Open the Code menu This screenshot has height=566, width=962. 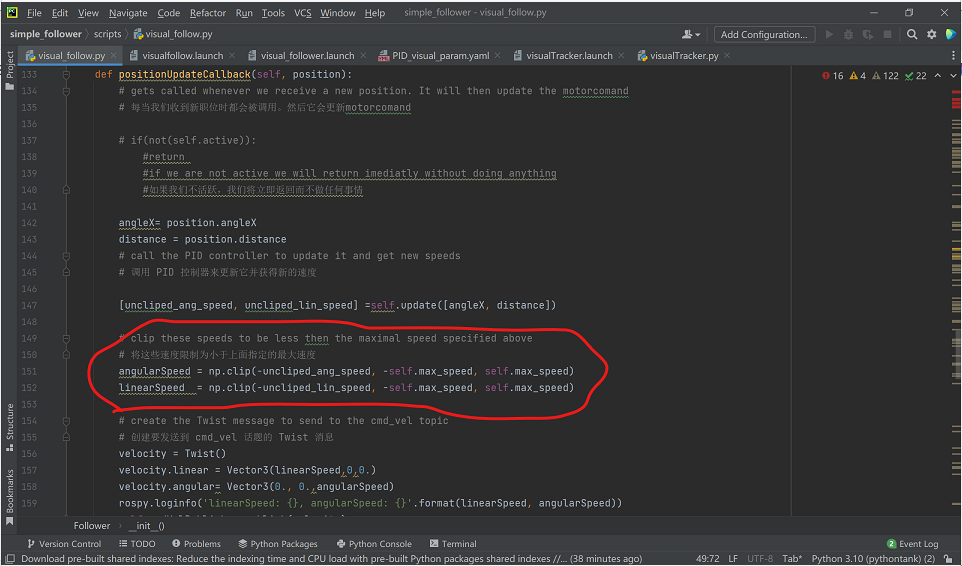pyautogui.click(x=168, y=12)
